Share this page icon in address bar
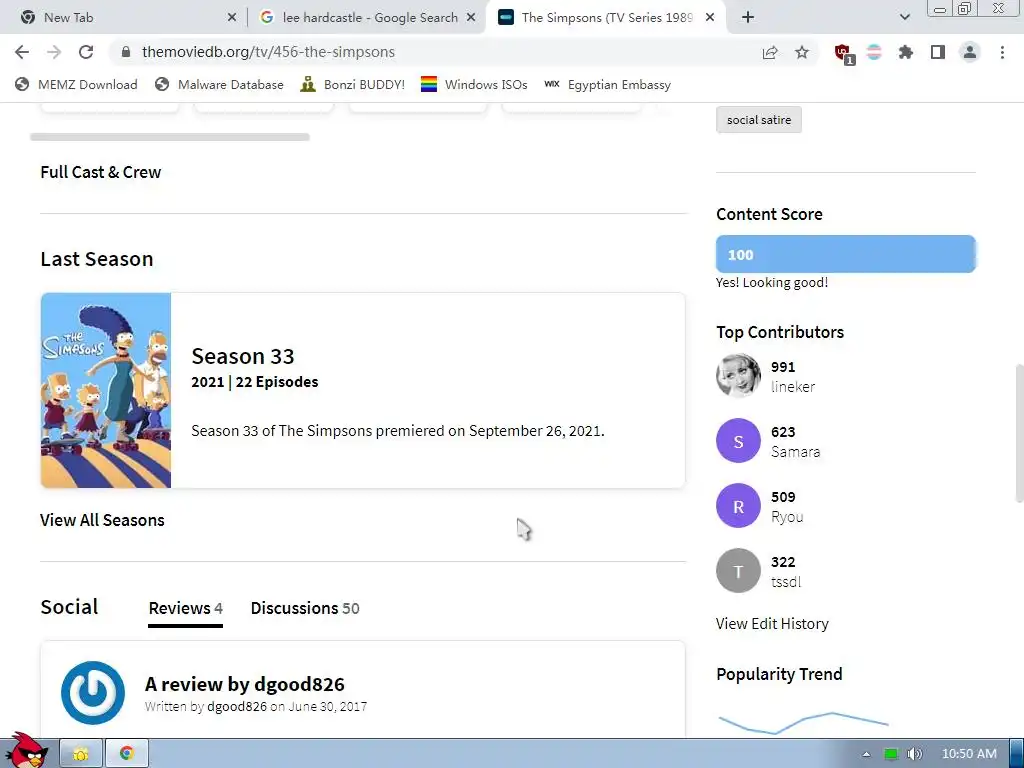The height and width of the screenshot is (768, 1024). [x=770, y=52]
